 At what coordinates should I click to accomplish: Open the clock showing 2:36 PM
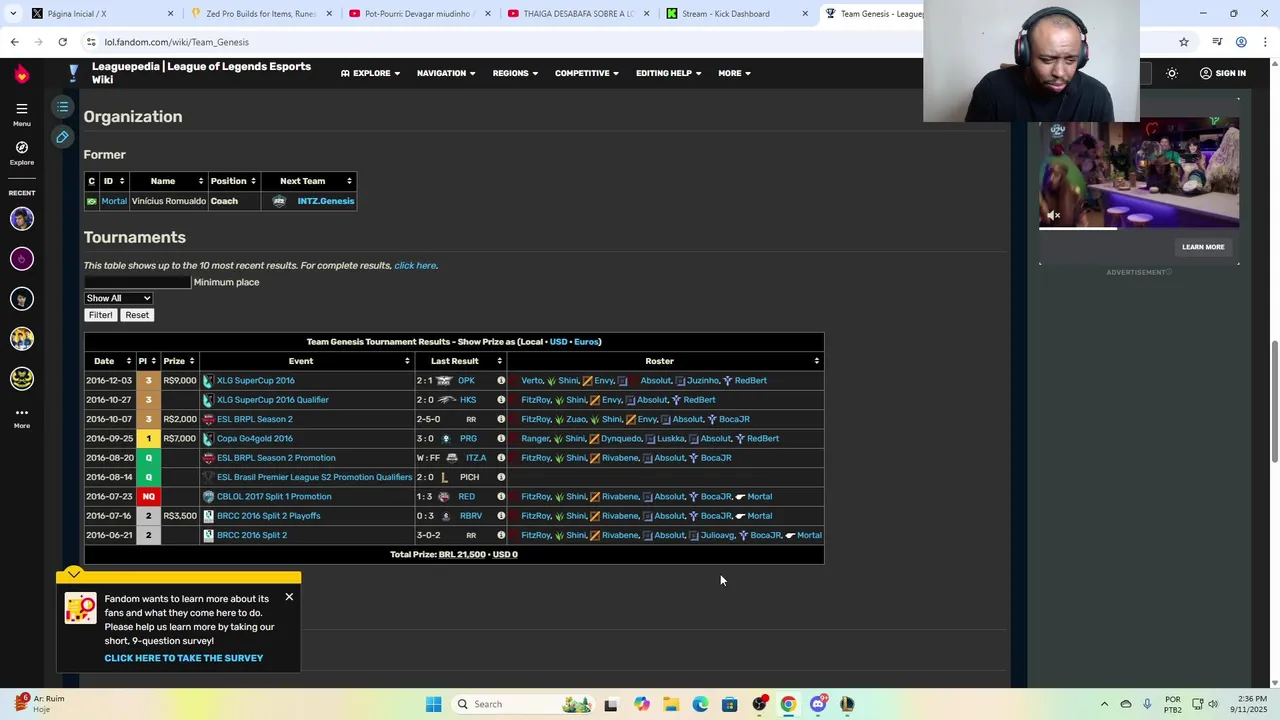[x=1253, y=704]
